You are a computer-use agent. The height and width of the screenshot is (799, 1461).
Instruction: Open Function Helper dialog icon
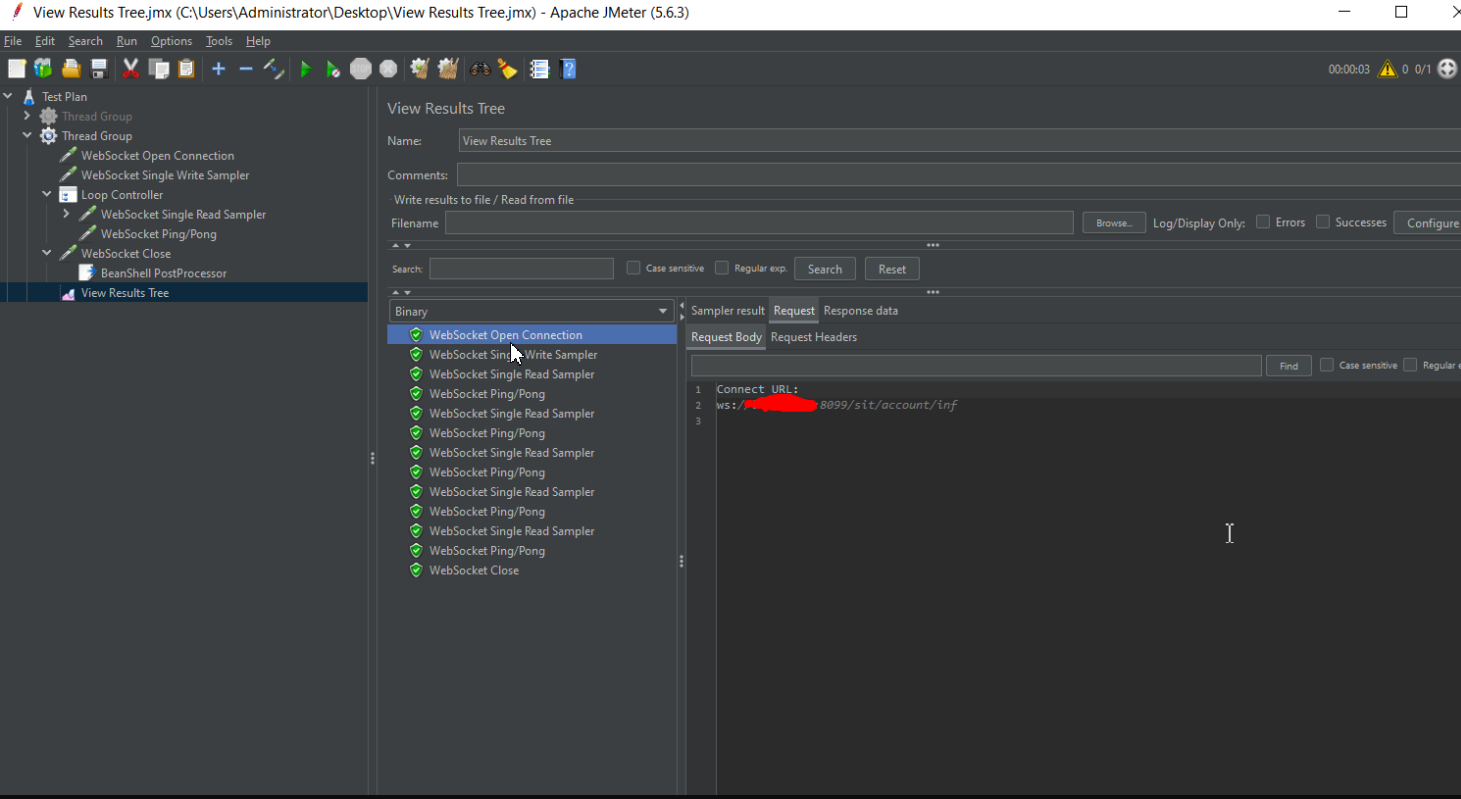[540, 69]
